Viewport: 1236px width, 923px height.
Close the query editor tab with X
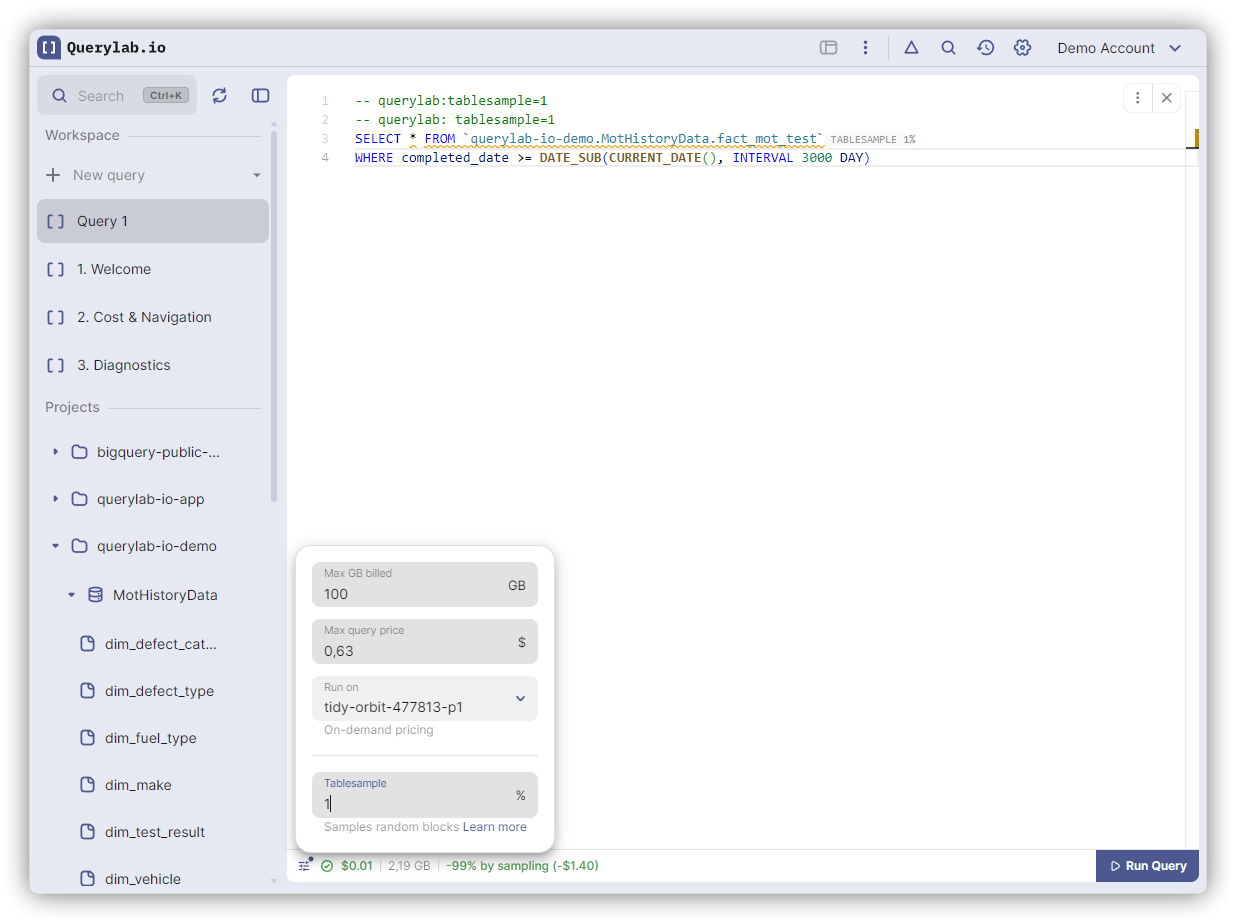pos(1166,98)
